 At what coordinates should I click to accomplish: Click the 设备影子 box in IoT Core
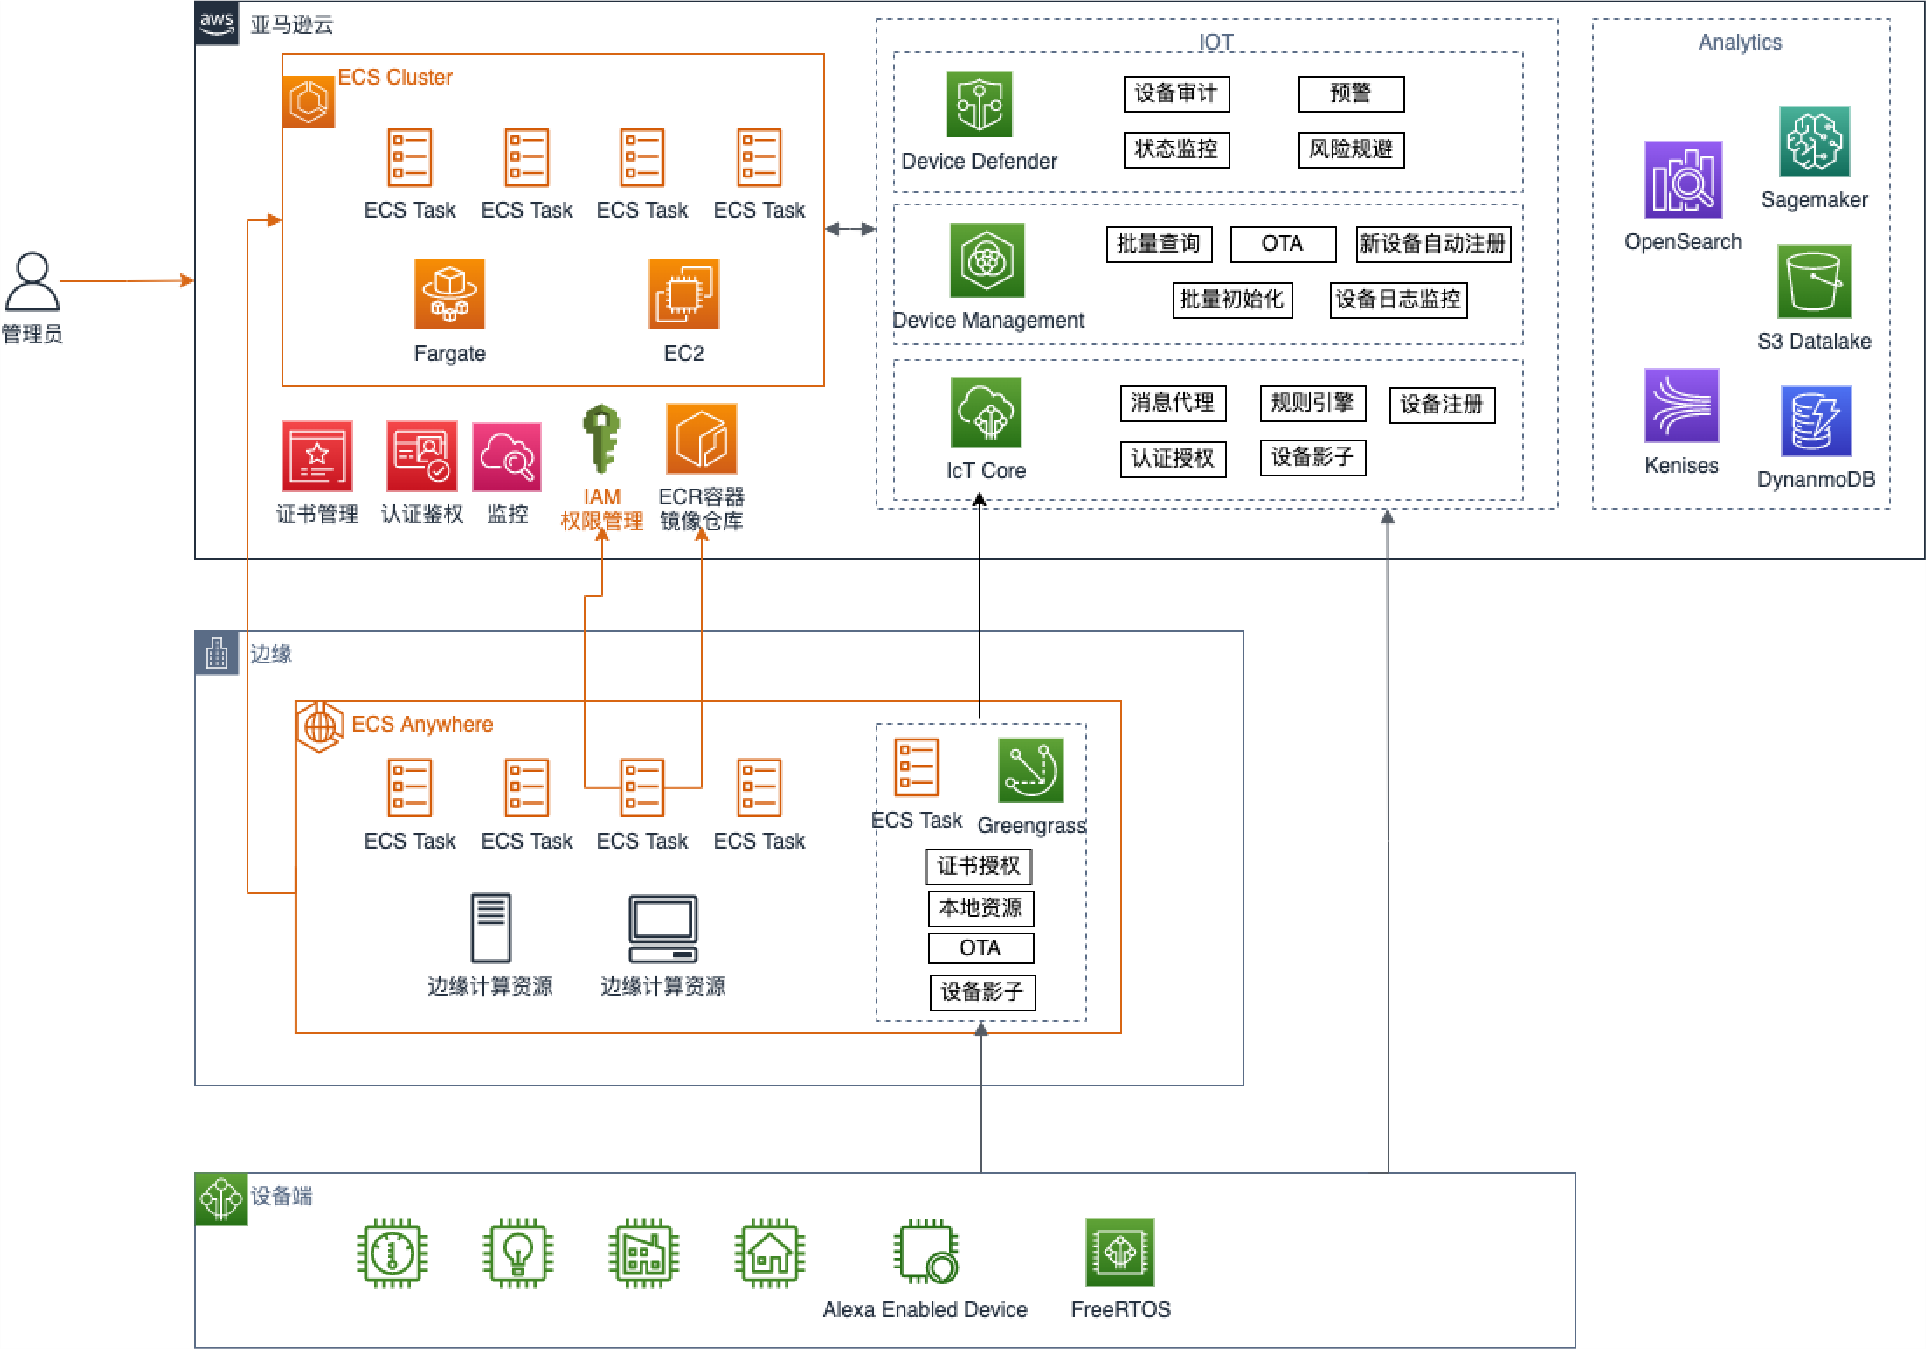[x=1312, y=458]
